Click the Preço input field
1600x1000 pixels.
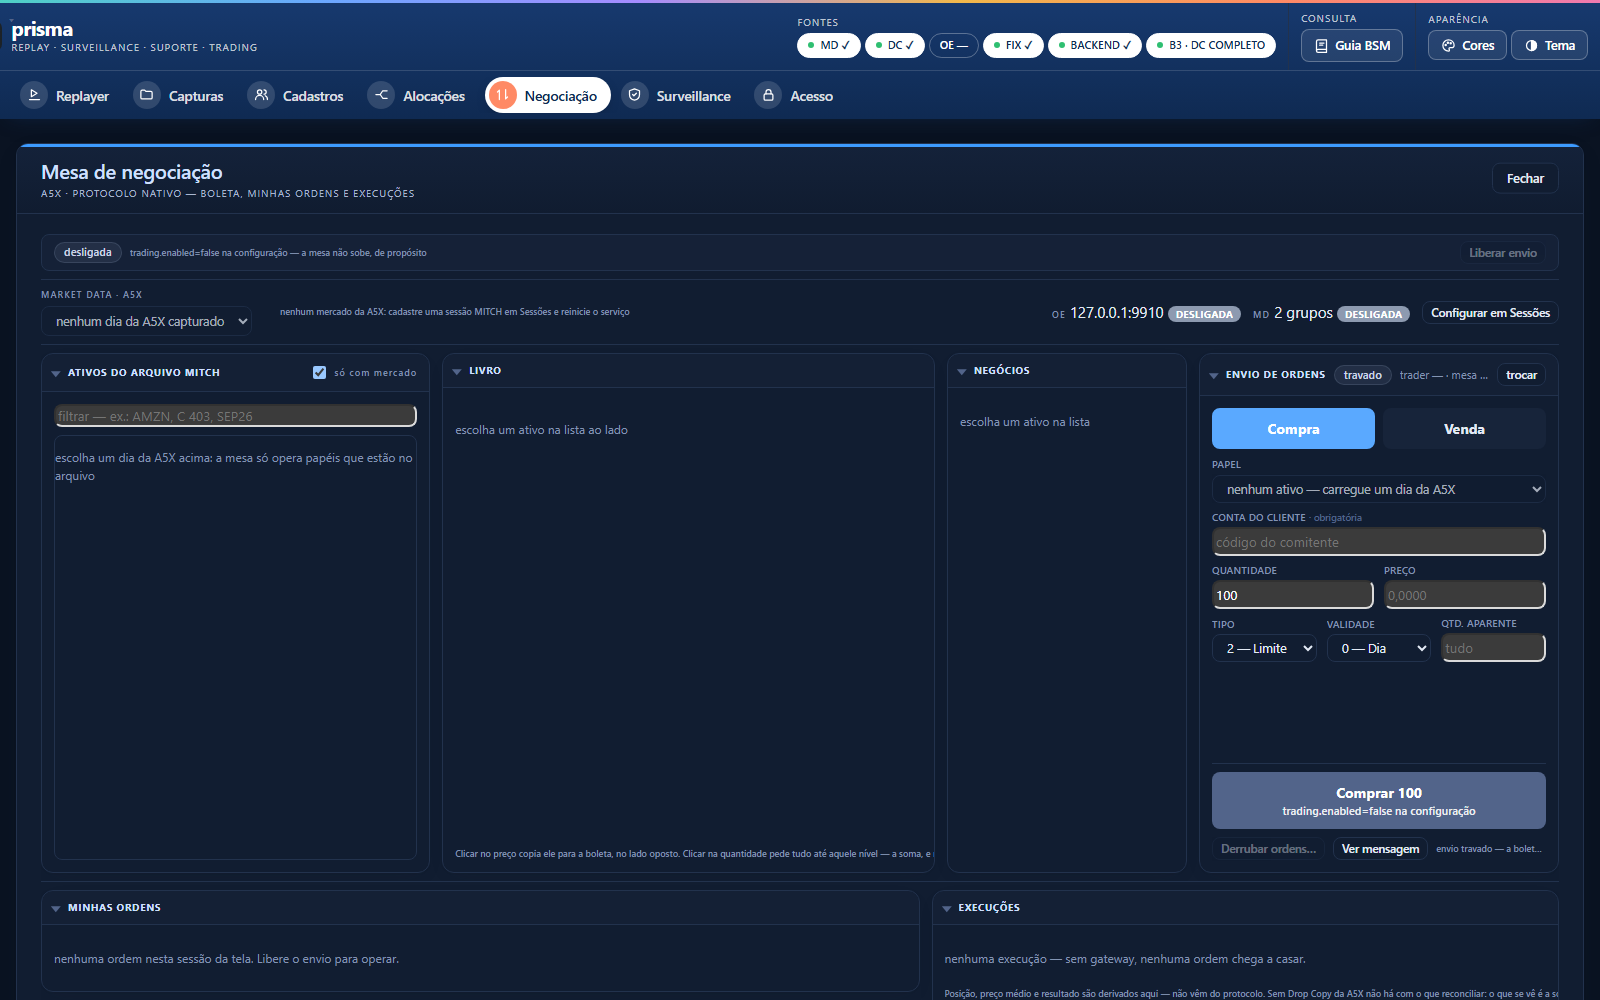tap(1465, 595)
